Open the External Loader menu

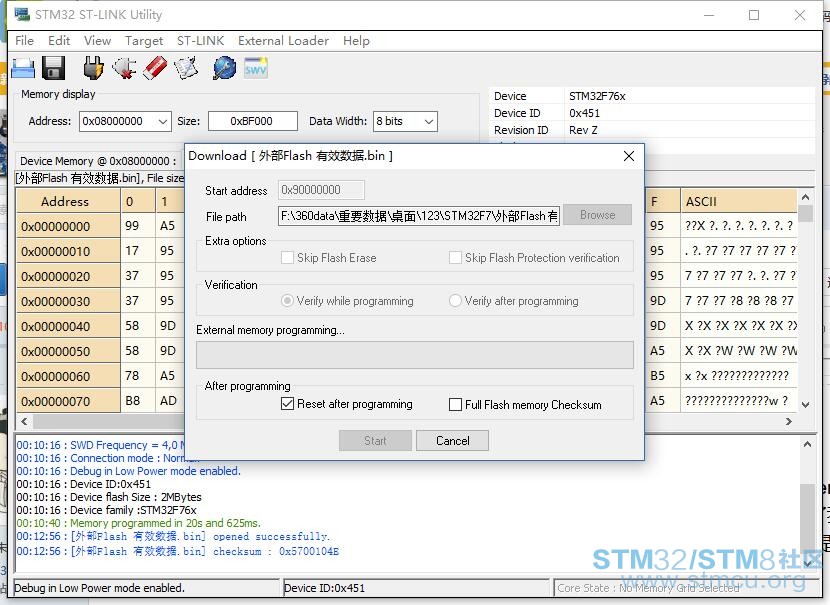283,41
